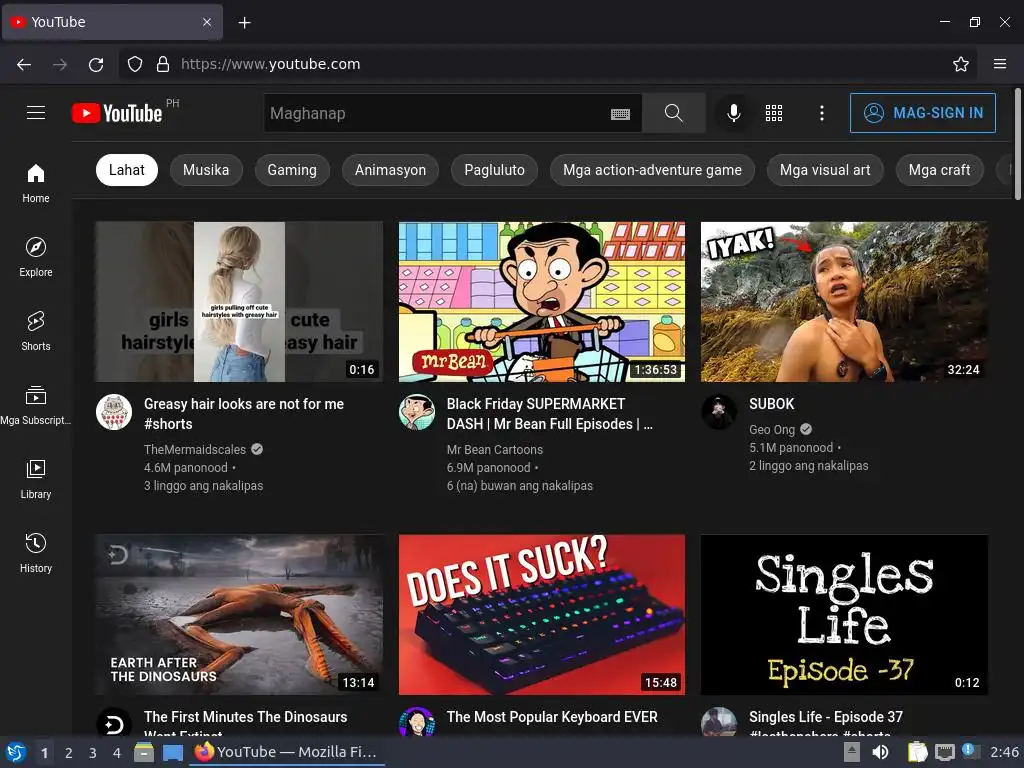Select the Musika filter chip

206,170
